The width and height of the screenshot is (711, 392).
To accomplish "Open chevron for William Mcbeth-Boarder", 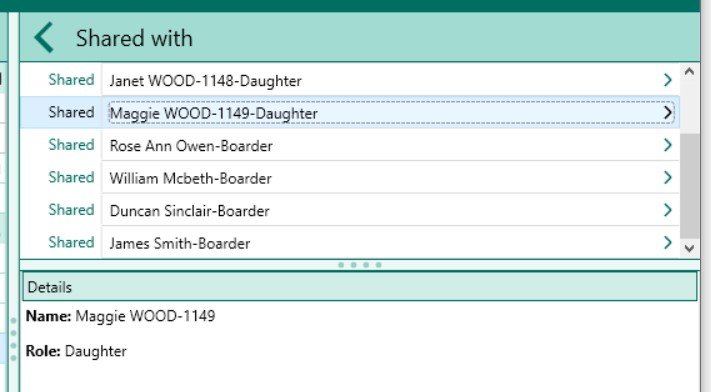I will pos(667,177).
